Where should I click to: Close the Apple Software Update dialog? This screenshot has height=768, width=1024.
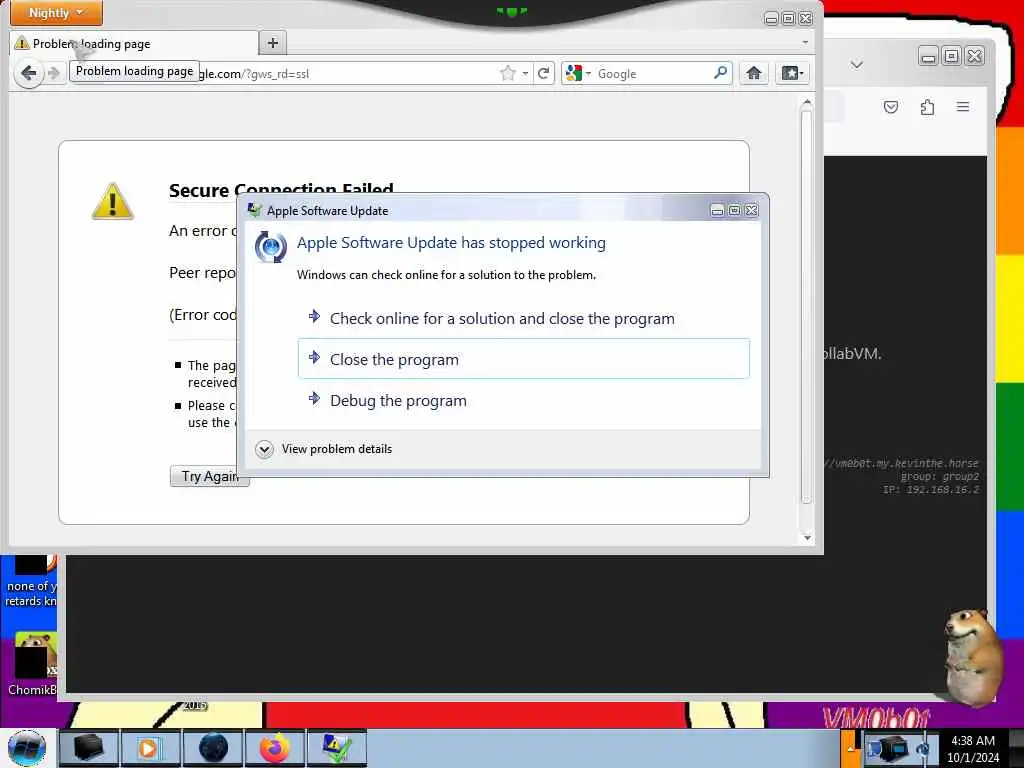pos(752,210)
